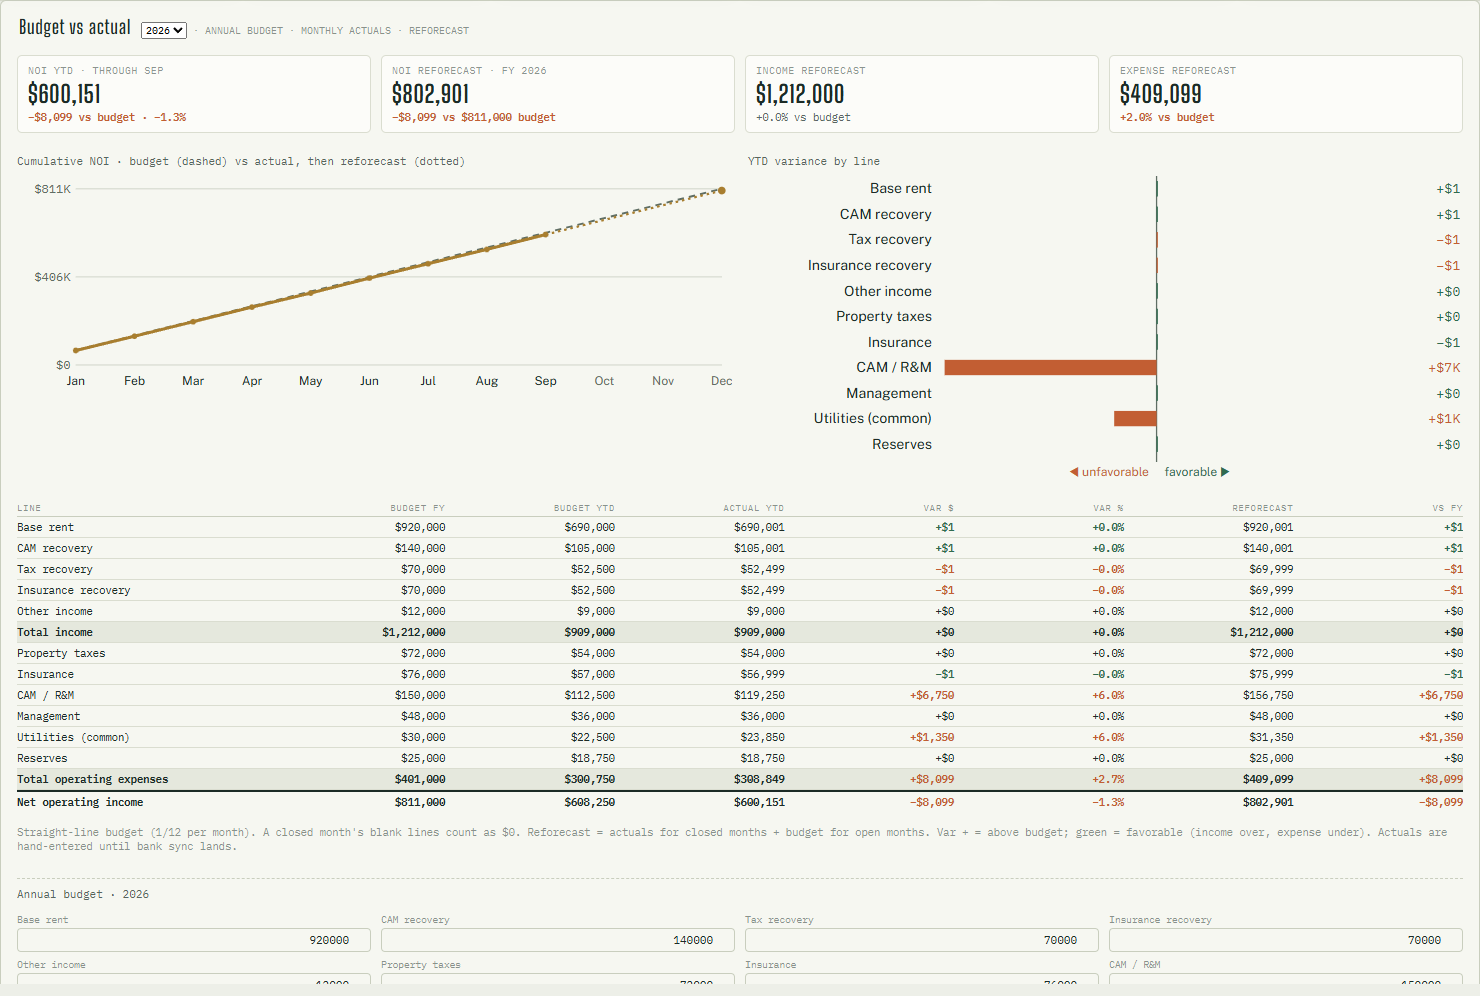Select the 'Budget vs actual' page title
Viewport: 1480px width, 996px height.
tap(75, 27)
